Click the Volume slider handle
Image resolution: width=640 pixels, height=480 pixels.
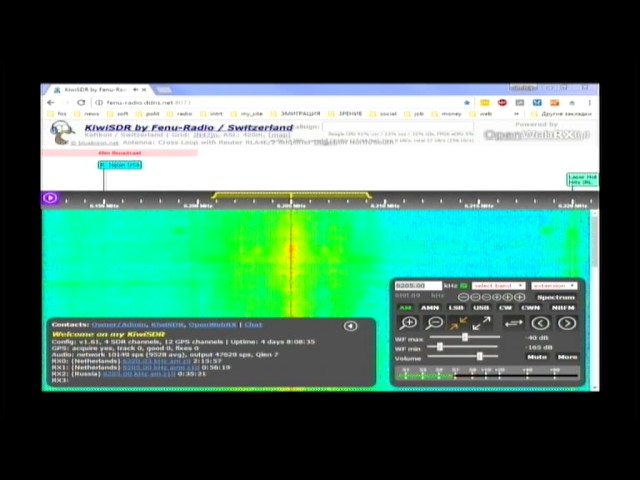(480, 356)
